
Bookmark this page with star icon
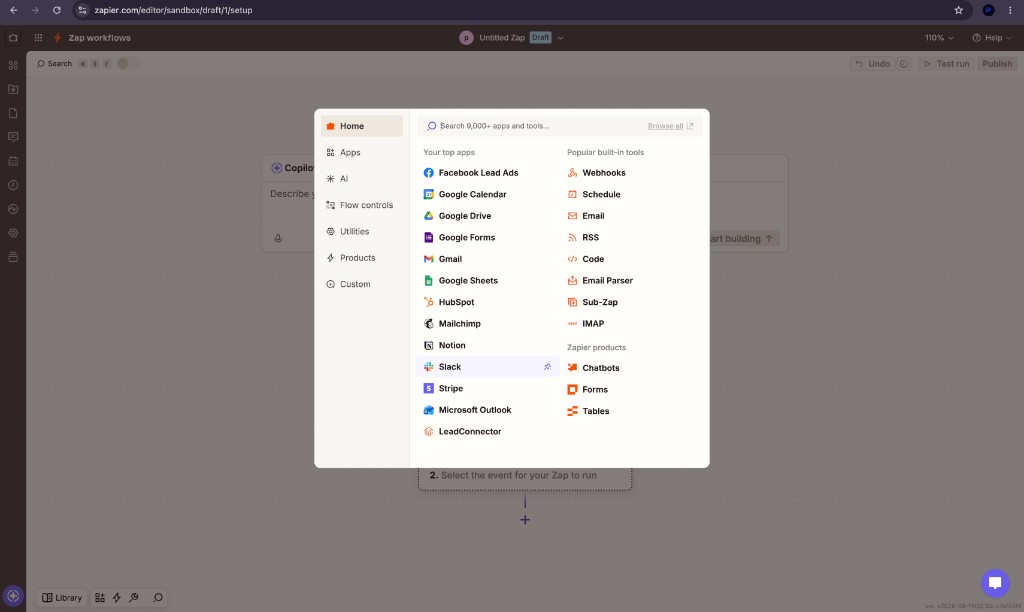pos(959,10)
